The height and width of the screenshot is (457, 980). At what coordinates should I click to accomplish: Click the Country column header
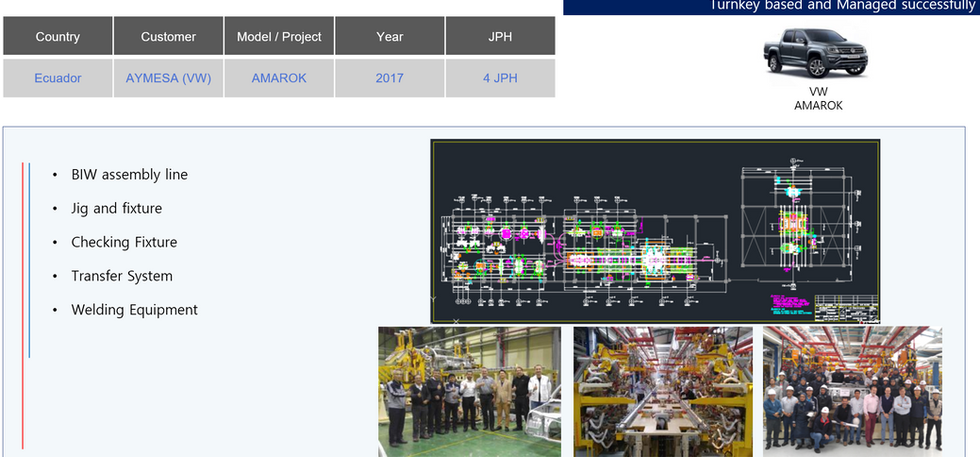pyautogui.click(x=58, y=36)
